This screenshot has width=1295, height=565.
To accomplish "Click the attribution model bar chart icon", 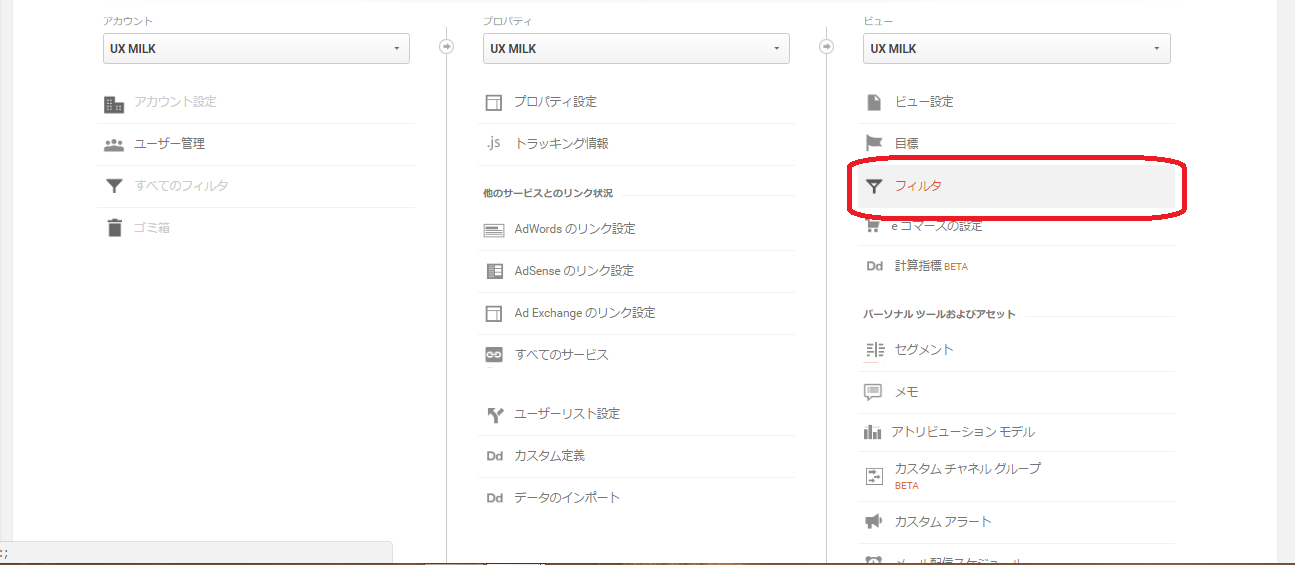I will click(x=873, y=432).
